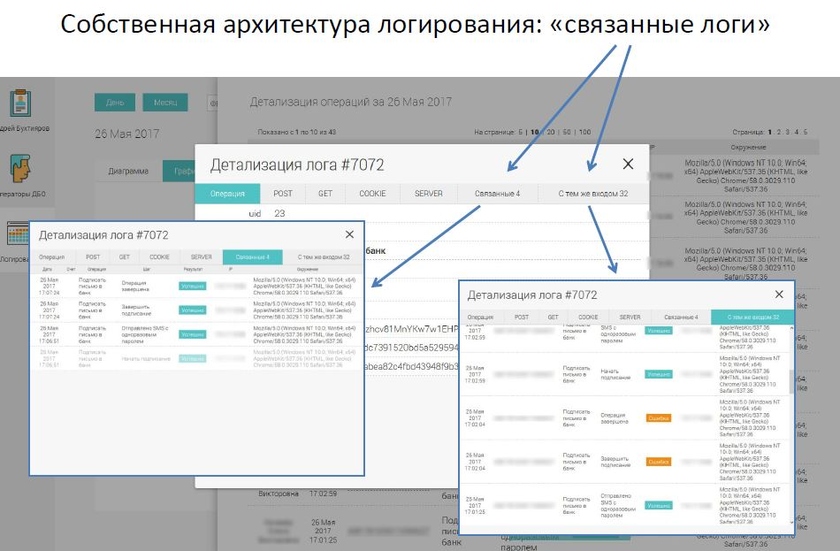Viewport: 840px width, 551px height.
Task: Close the dialog with Связанные 4 tab highlighted
Action: 349,234
